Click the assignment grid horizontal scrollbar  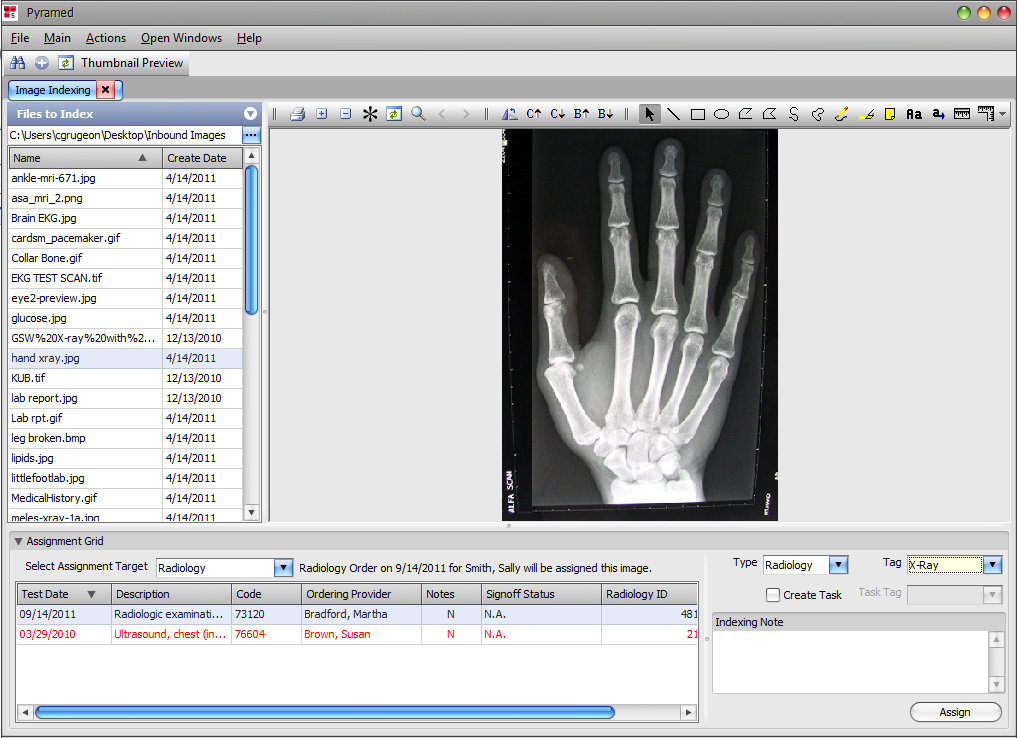[324, 712]
